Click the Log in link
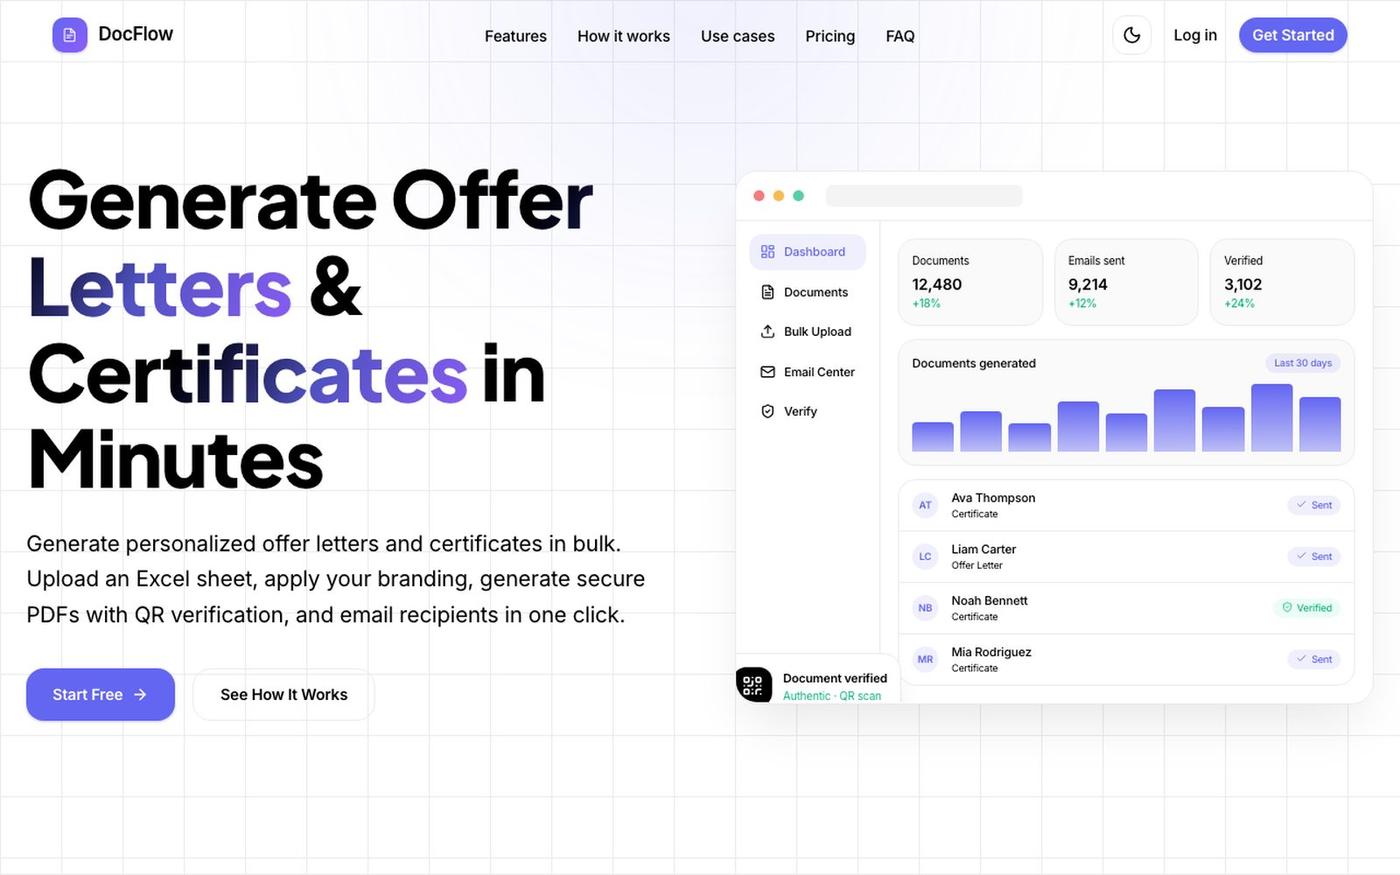The width and height of the screenshot is (1400, 875). [x=1195, y=35]
